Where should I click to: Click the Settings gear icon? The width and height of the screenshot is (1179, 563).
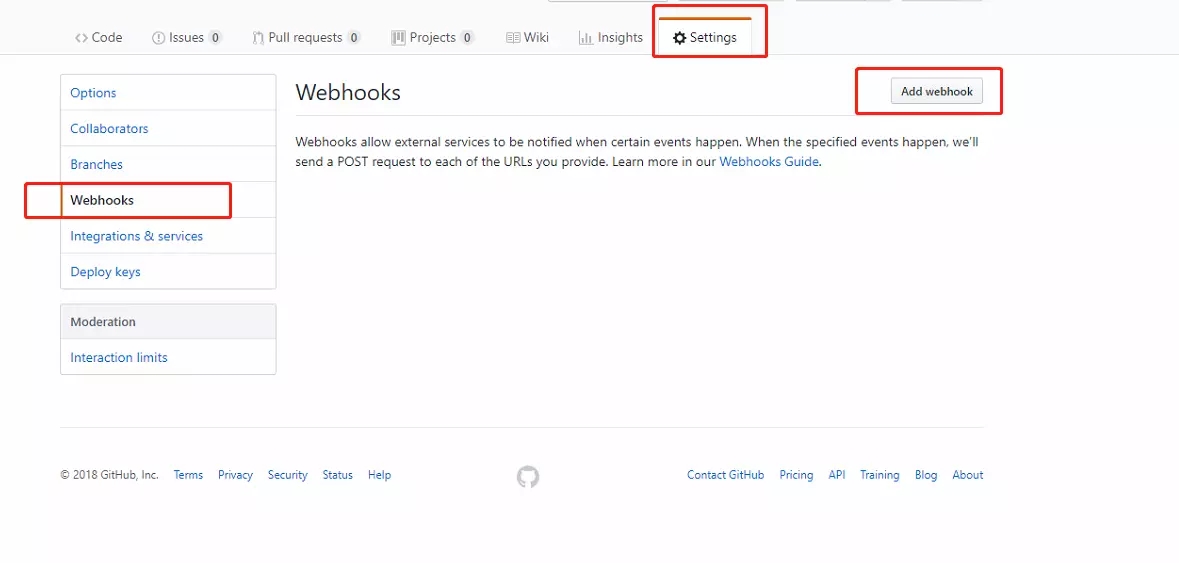pyautogui.click(x=680, y=38)
